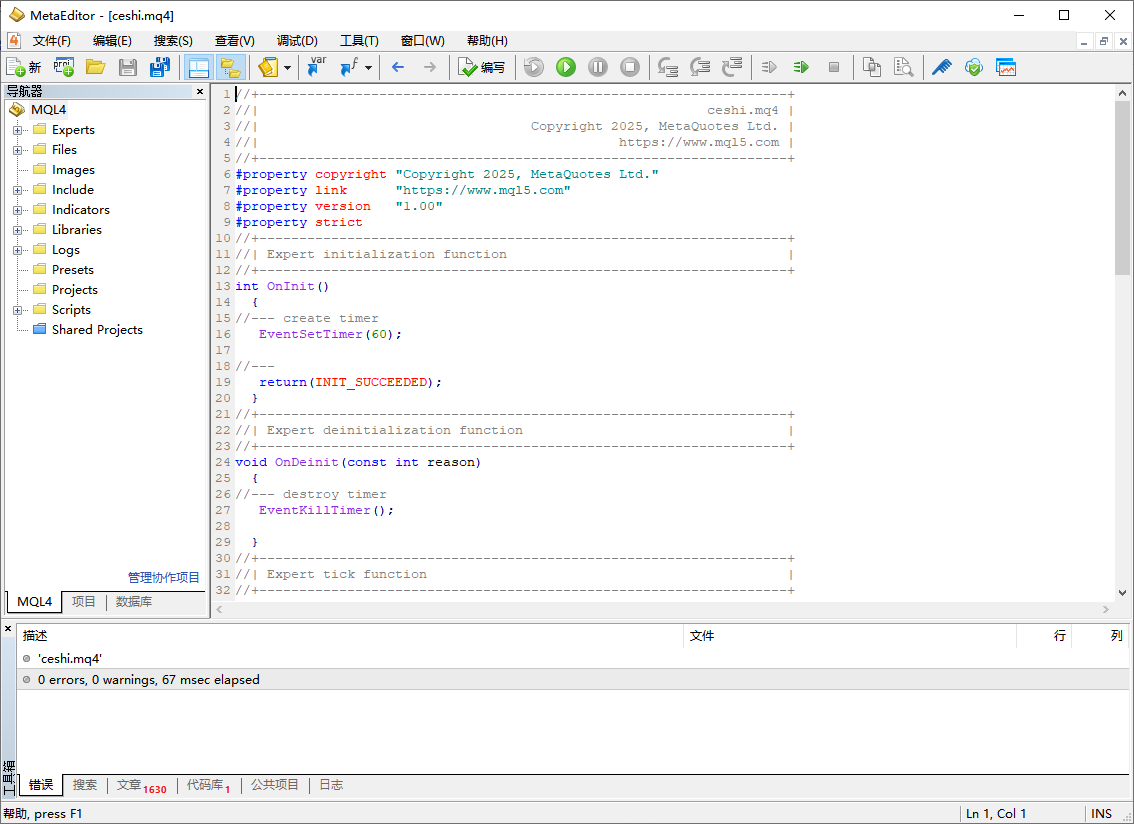This screenshot has width=1134, height=824.
Task: Switch to the 数据库 navigator tab
Action: tap(134, 602)
